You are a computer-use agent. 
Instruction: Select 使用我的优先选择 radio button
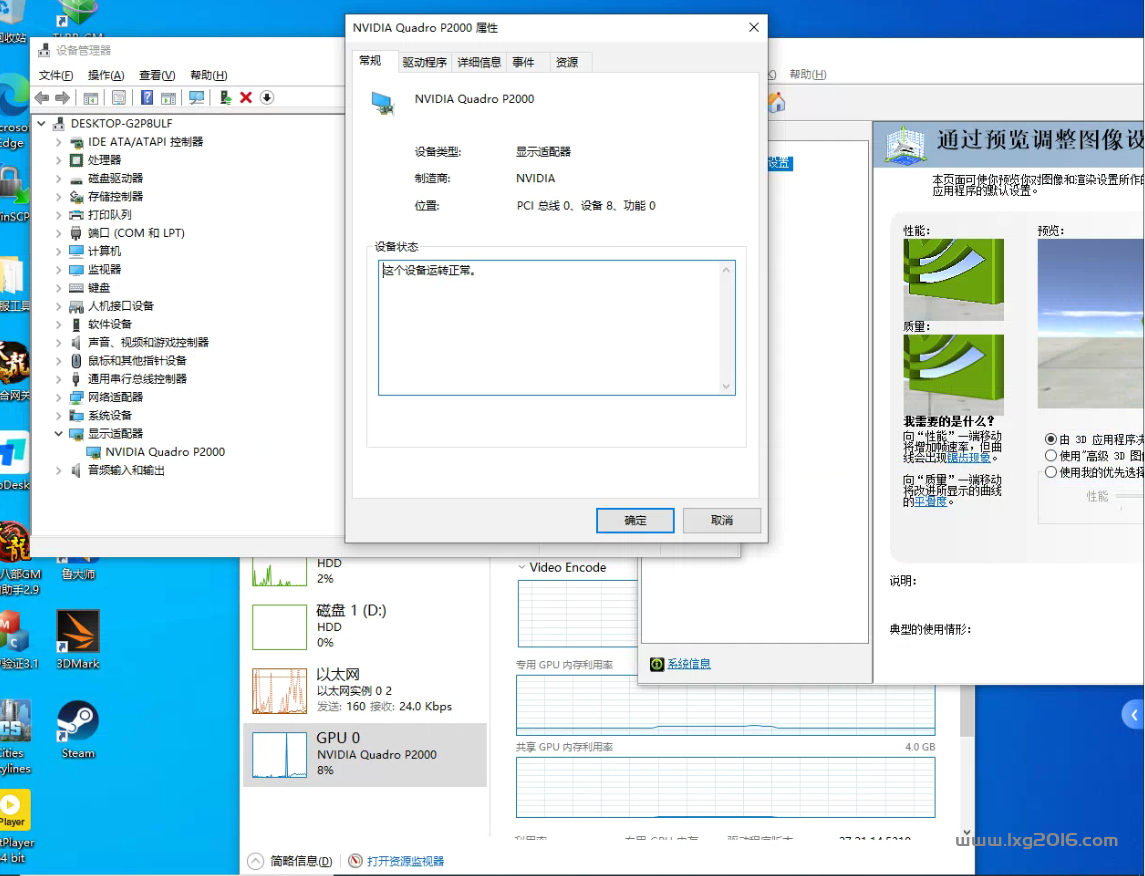(1051, 472)
